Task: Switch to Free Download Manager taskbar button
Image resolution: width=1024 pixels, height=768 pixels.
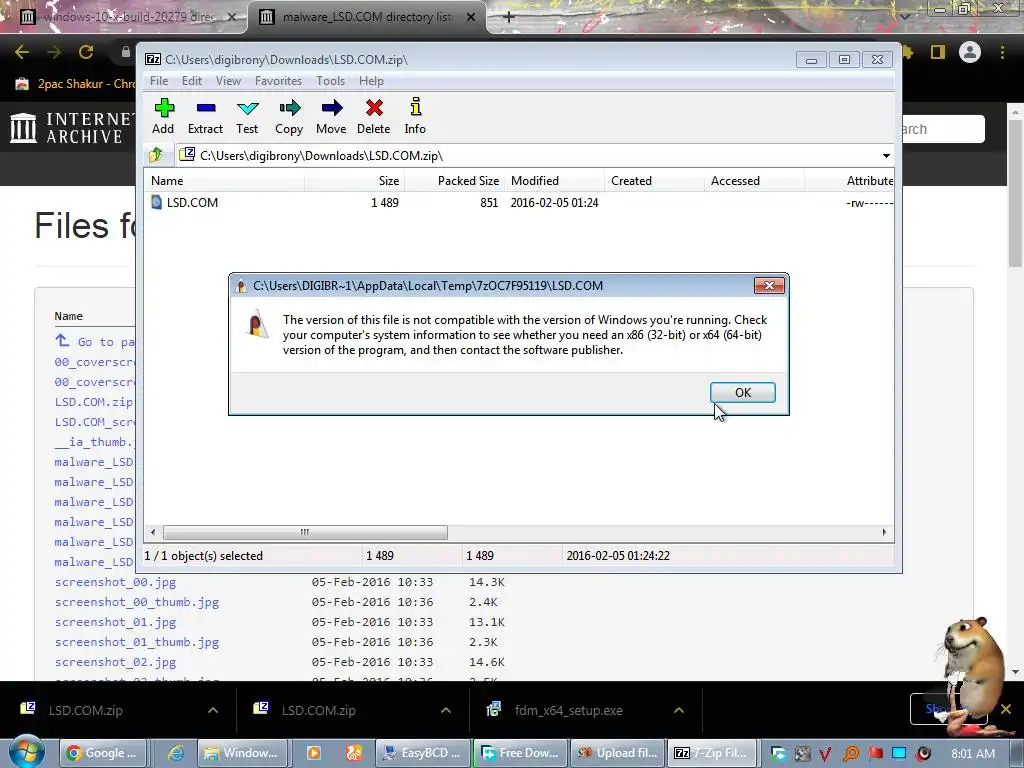Action: point(520,753)
